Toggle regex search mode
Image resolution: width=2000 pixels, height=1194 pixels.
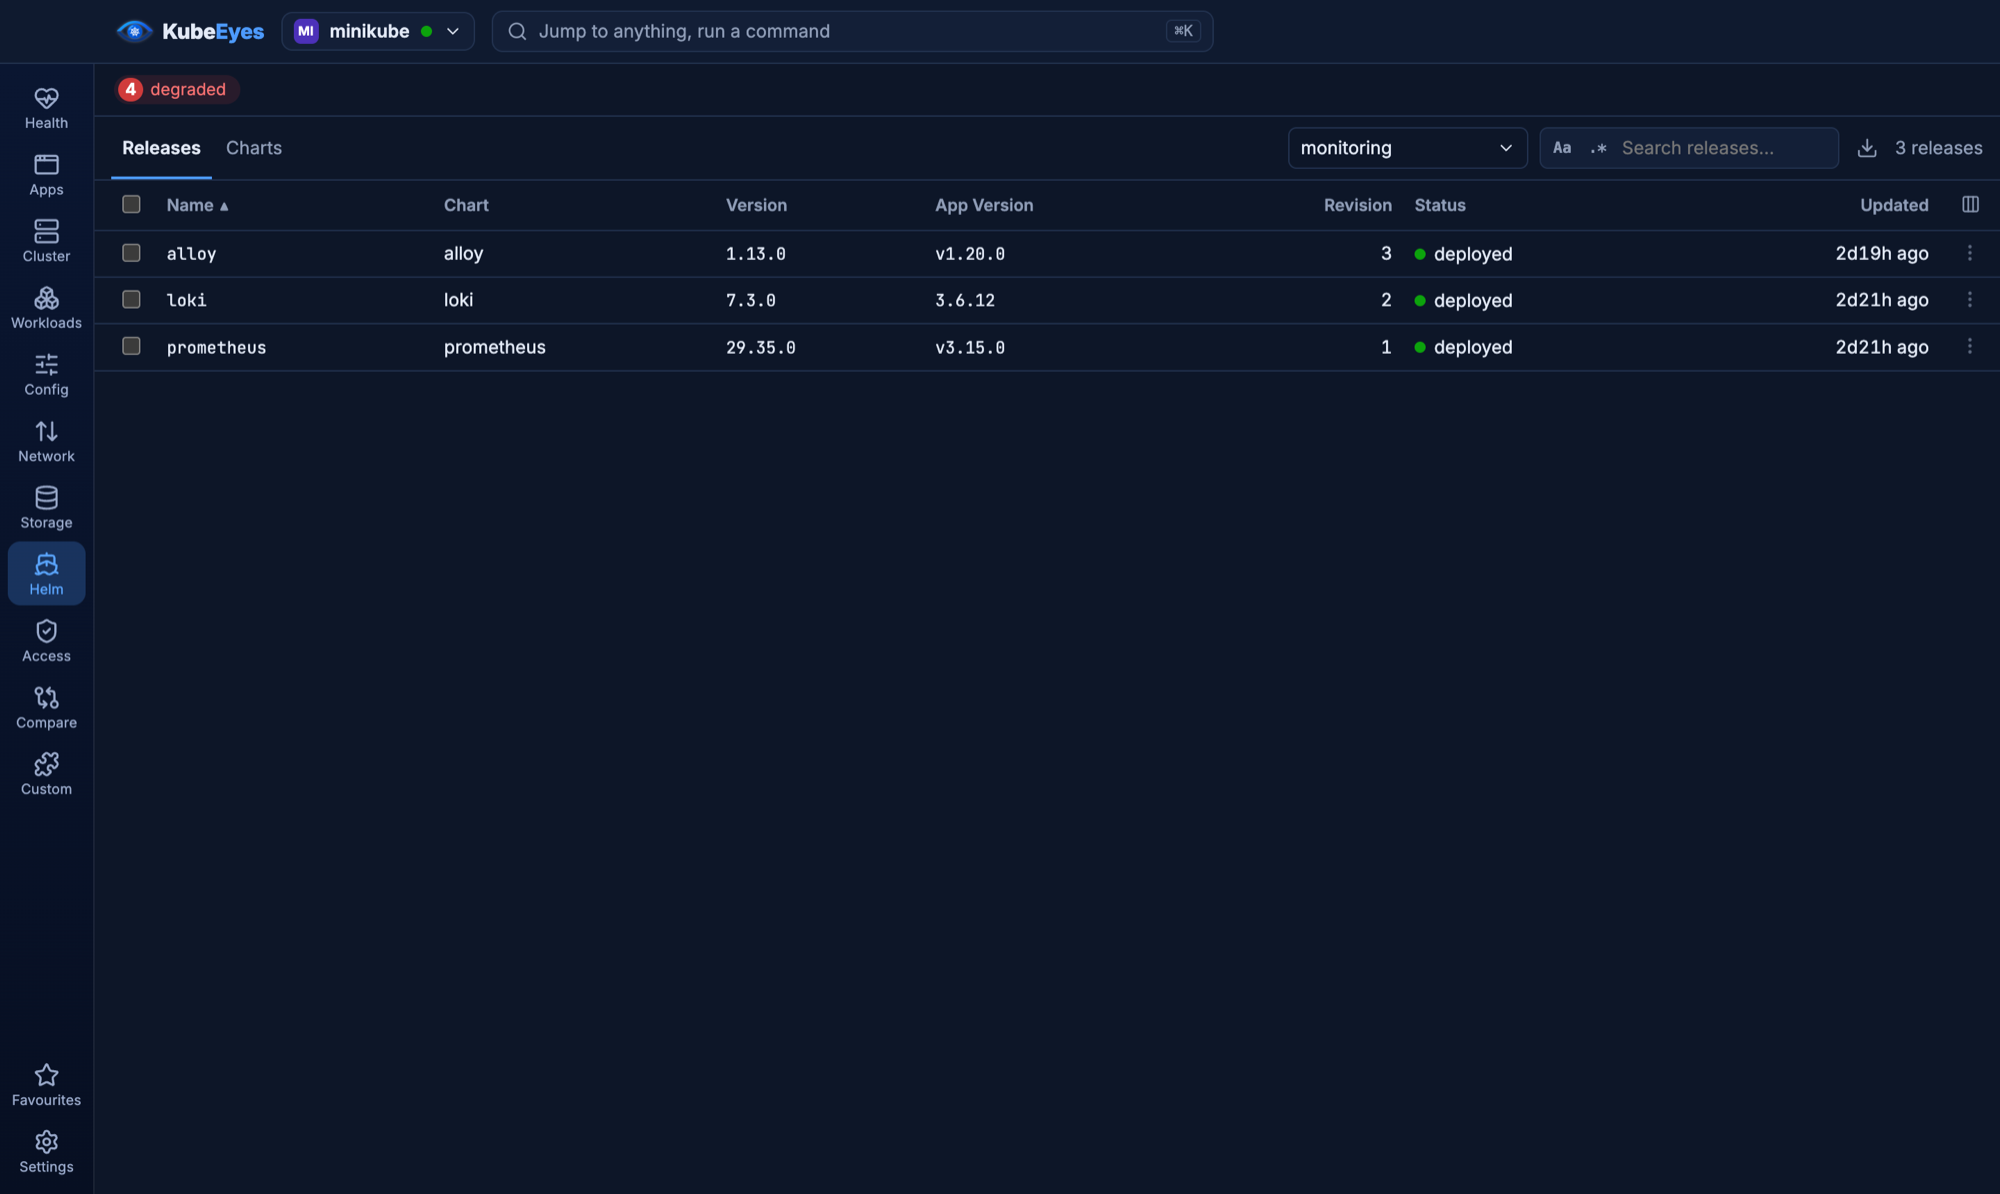click(x=1598, y=148)
